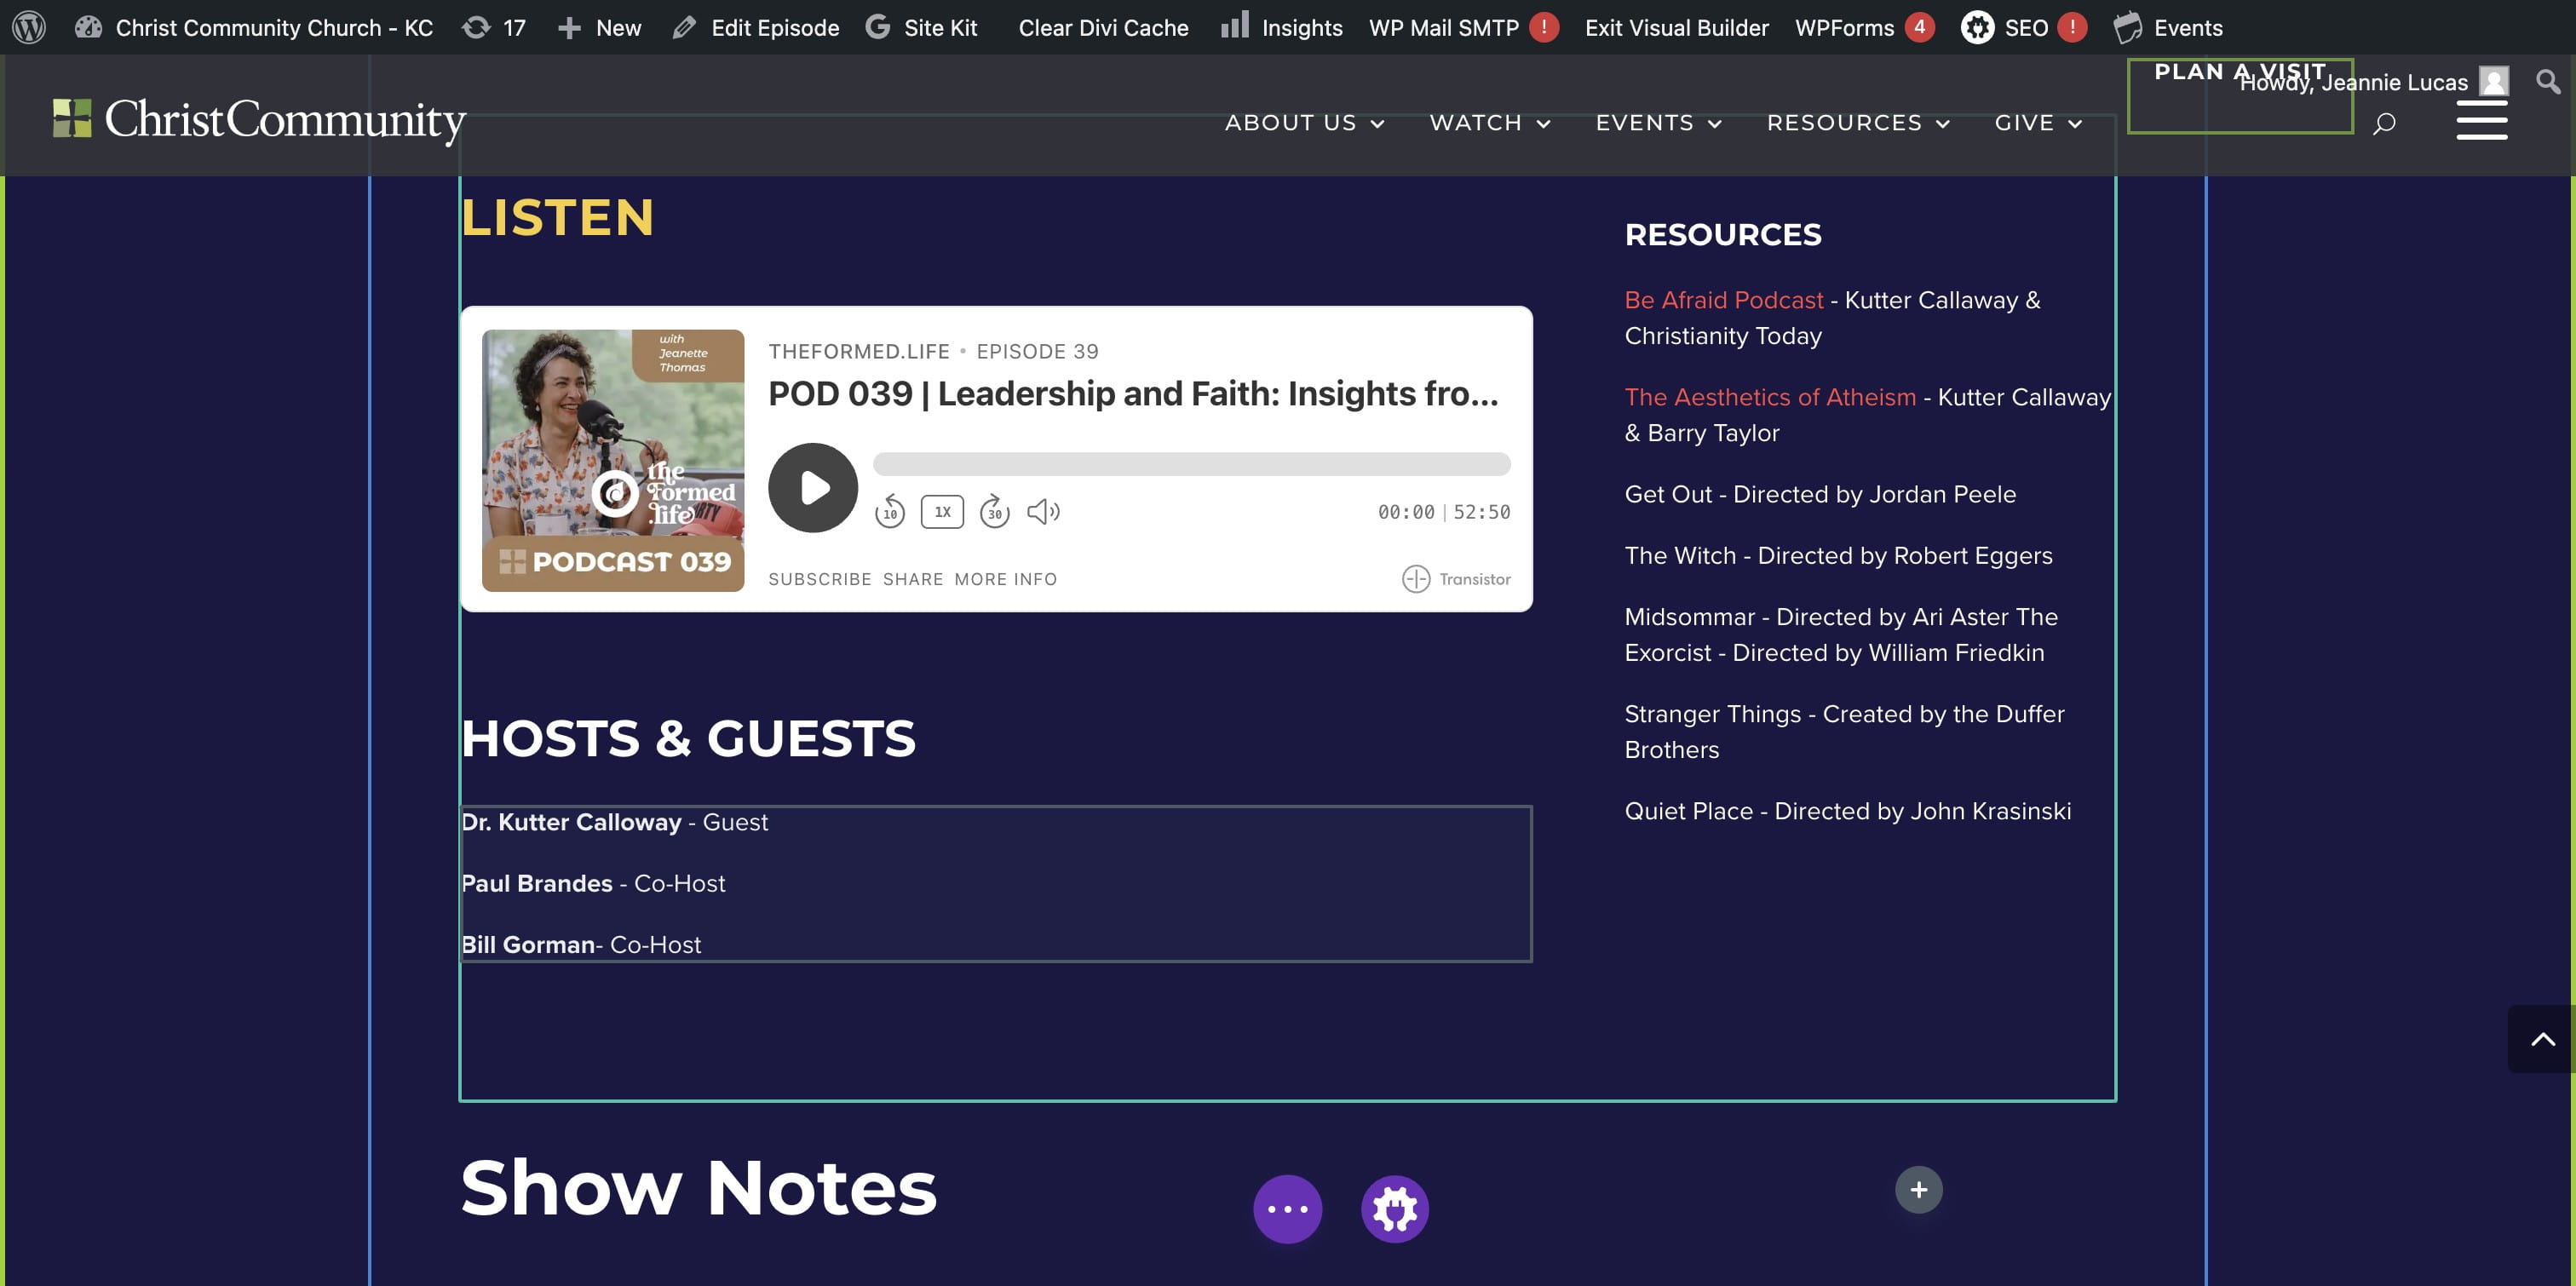Click Exit Visual Builder

coord(1676,27)
